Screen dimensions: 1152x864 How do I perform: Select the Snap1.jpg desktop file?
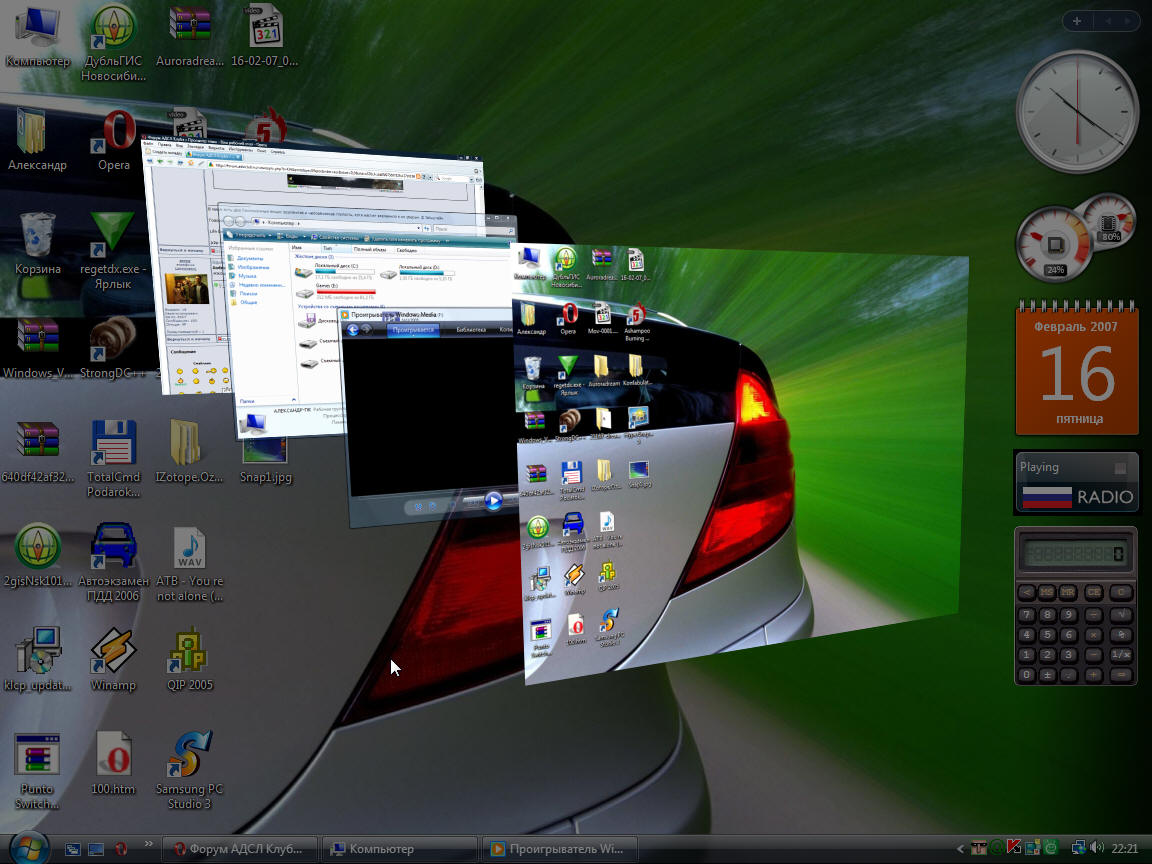(265, 452)
